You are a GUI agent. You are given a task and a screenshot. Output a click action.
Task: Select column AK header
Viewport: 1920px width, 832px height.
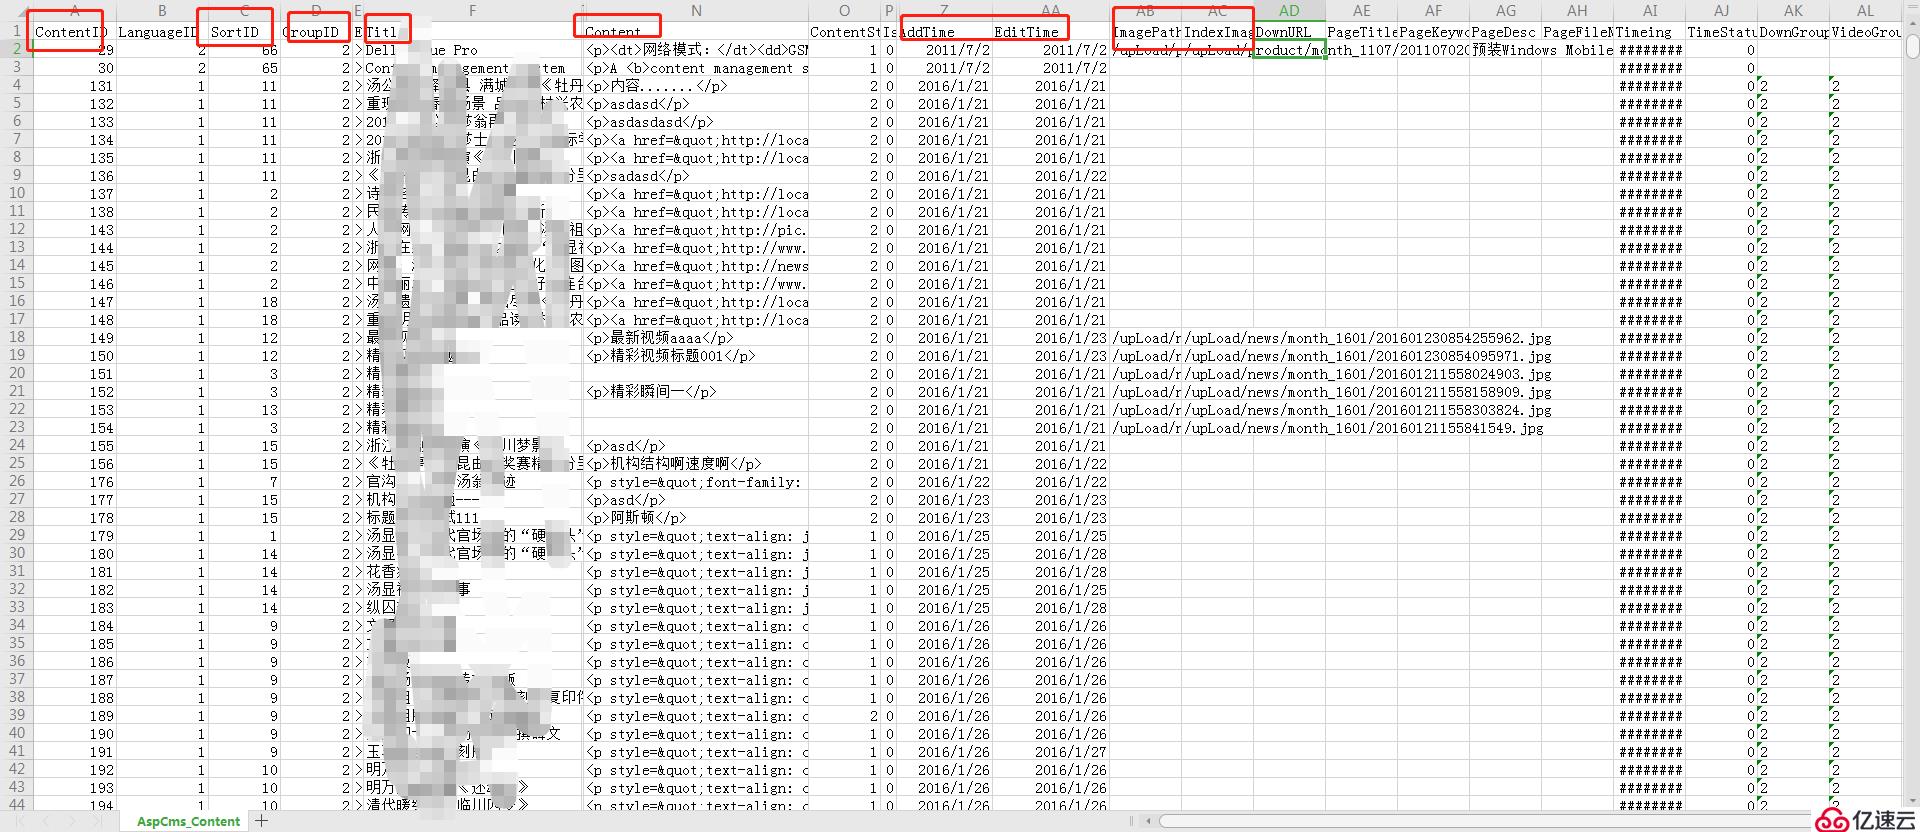pos(1794,11)
